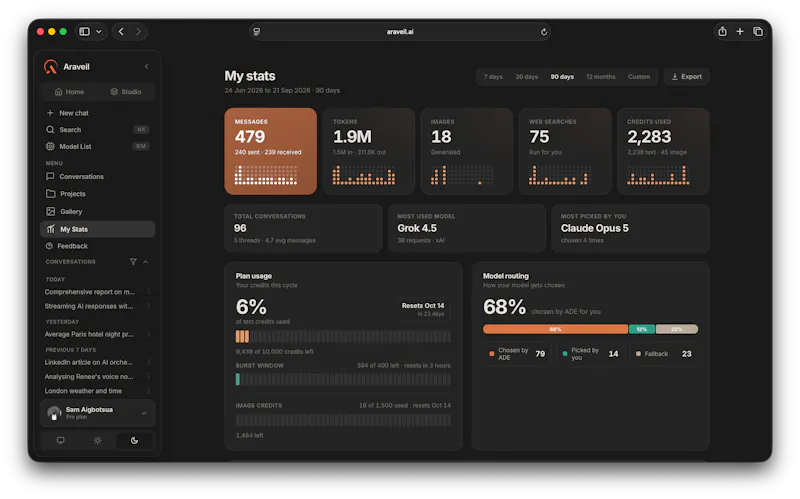Open the Projects folder item
800x499 pixels.
pyautogui.click(x=97, y=194)
